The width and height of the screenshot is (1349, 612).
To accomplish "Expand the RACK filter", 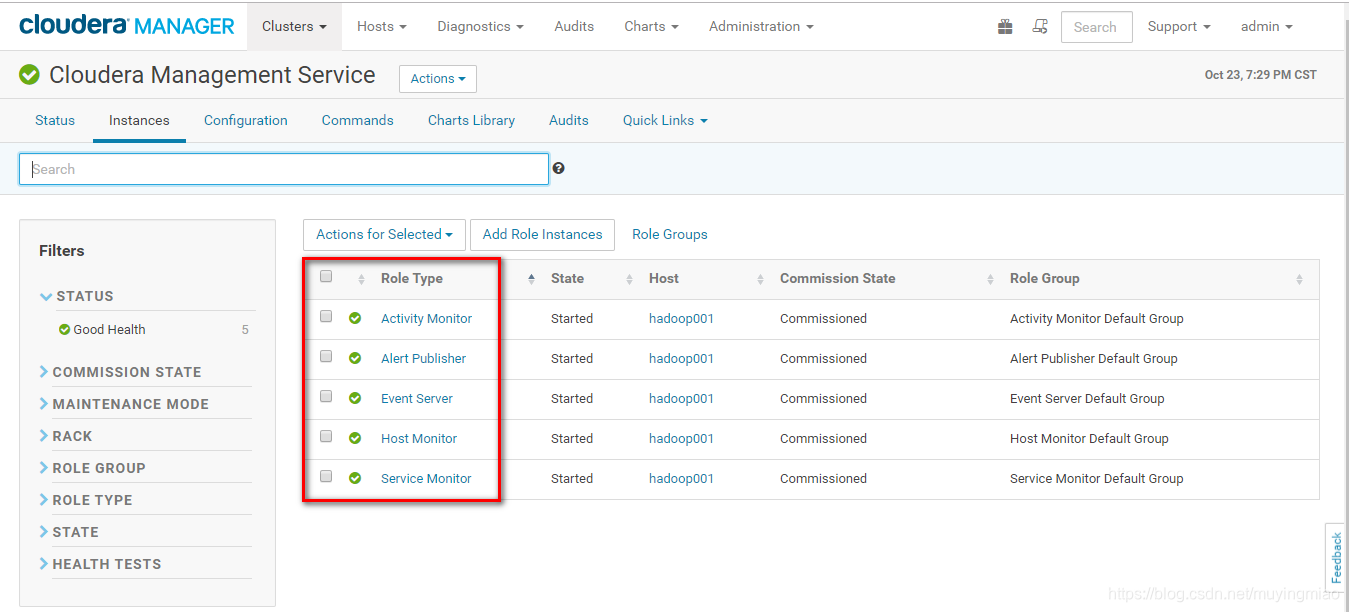I will coord(66,436).
